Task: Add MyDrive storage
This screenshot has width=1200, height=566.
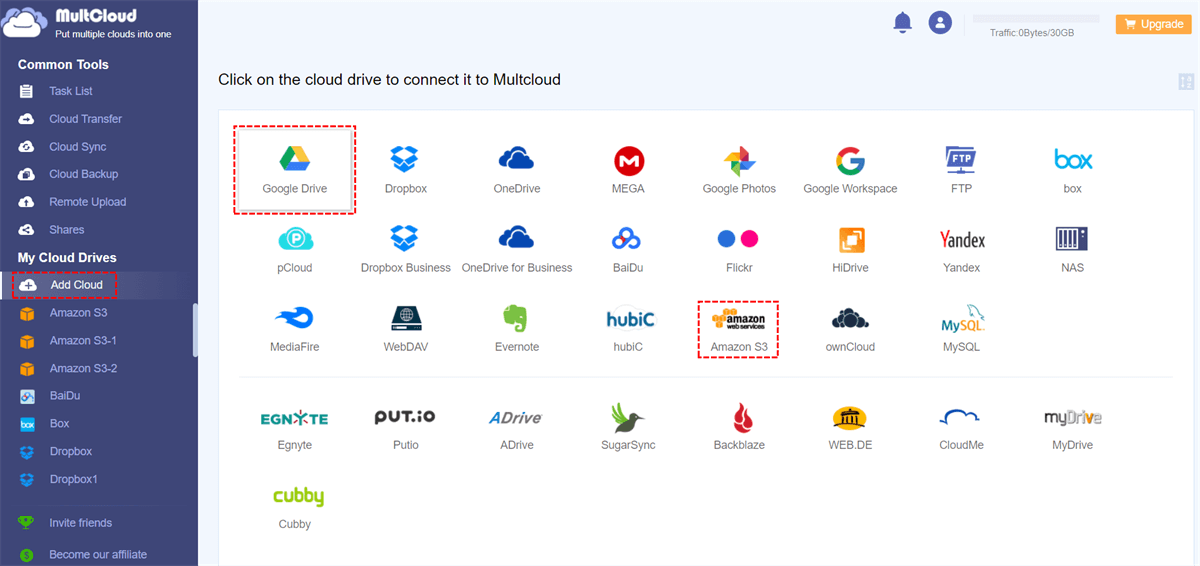Action: [1073, 428]
